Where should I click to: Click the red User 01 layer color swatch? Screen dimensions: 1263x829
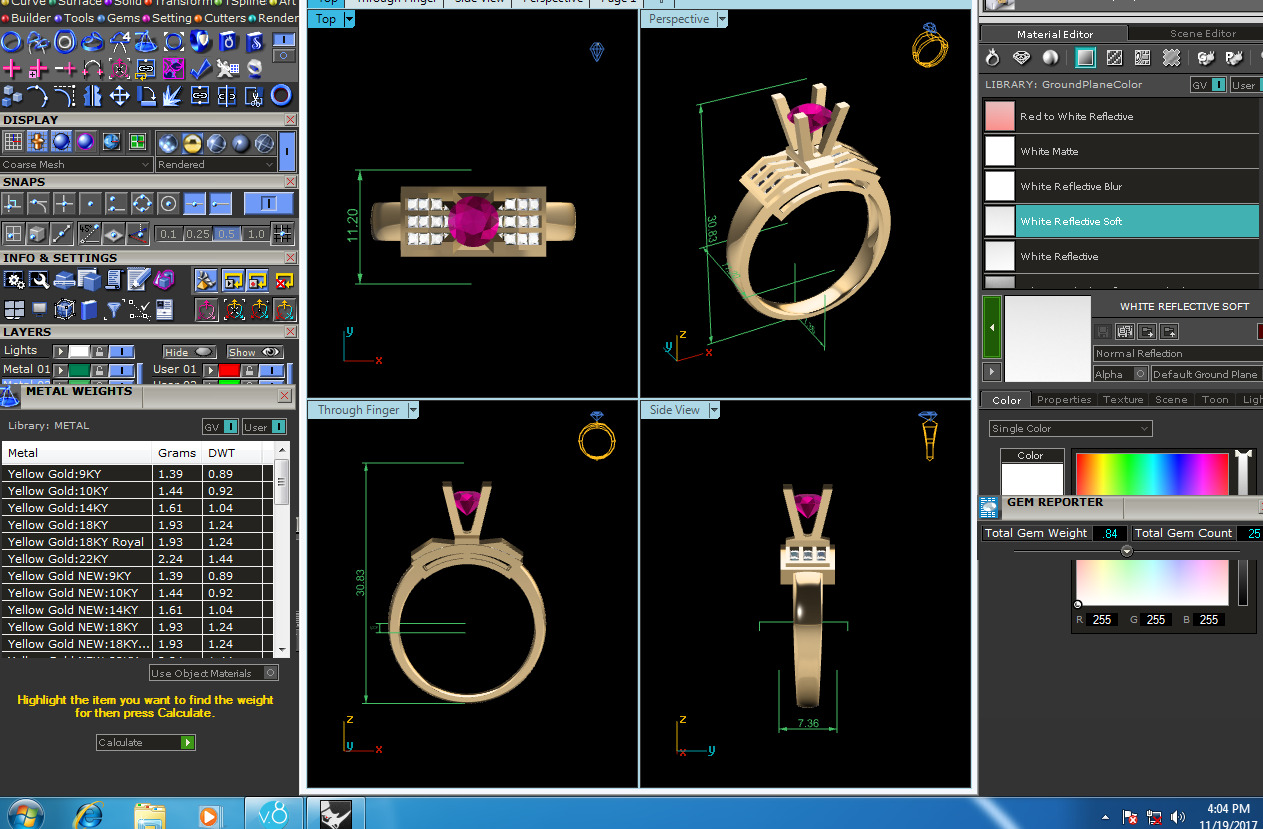pos(229,370)
